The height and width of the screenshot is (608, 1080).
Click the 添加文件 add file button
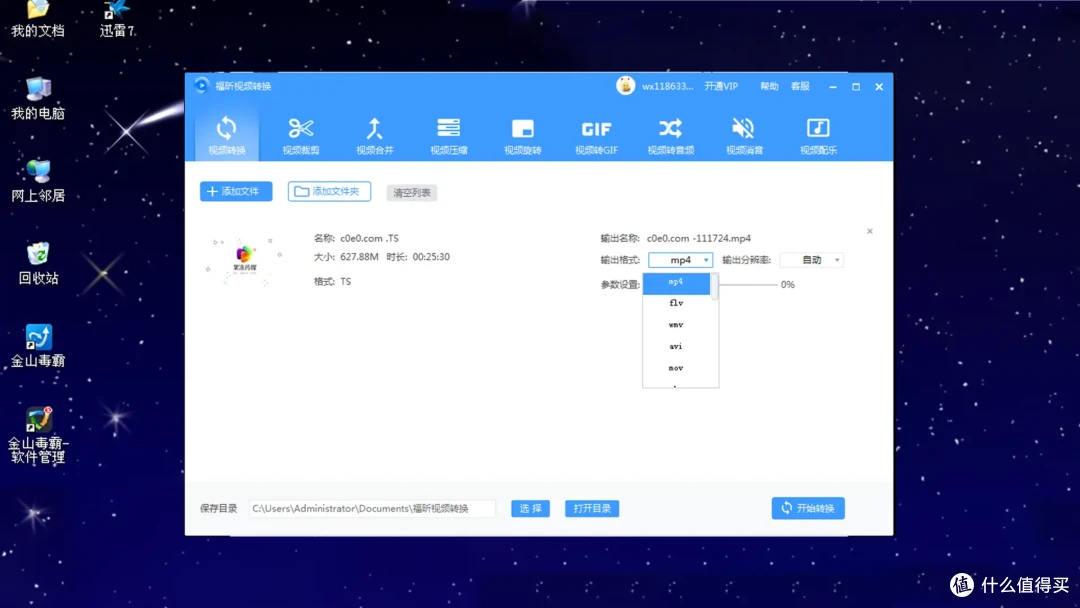(236, 191)
